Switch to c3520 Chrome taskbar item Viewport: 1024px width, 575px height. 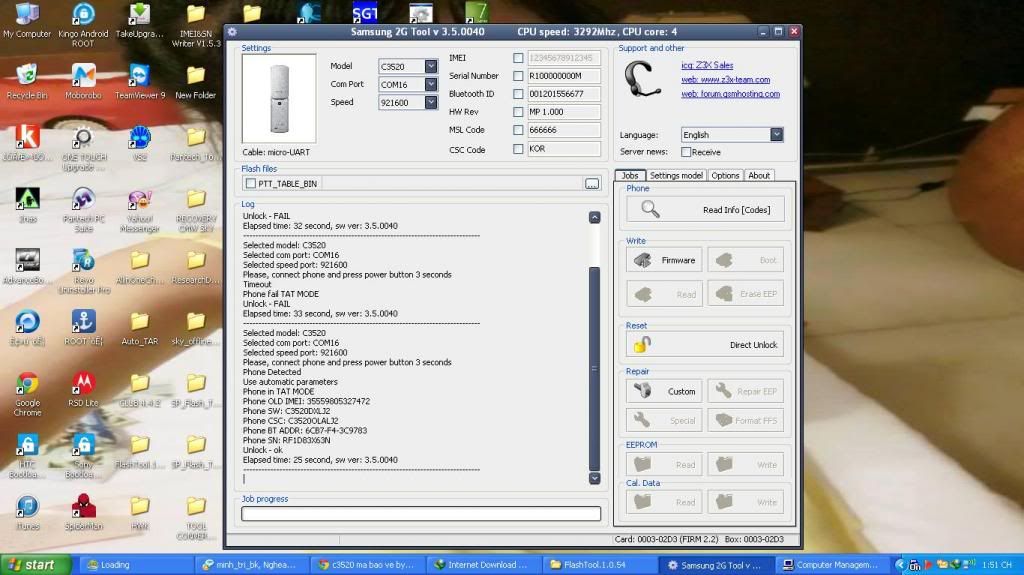(369, 565)
